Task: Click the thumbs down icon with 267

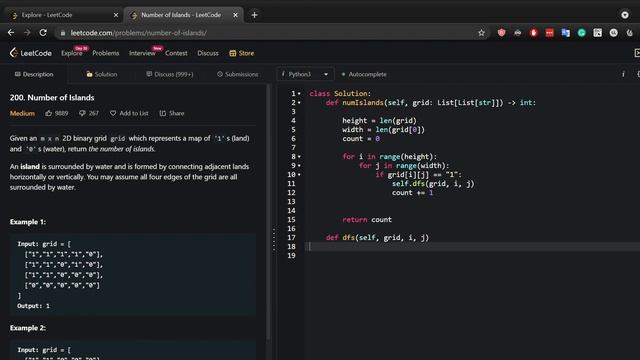Action: [x=82, y=113]
